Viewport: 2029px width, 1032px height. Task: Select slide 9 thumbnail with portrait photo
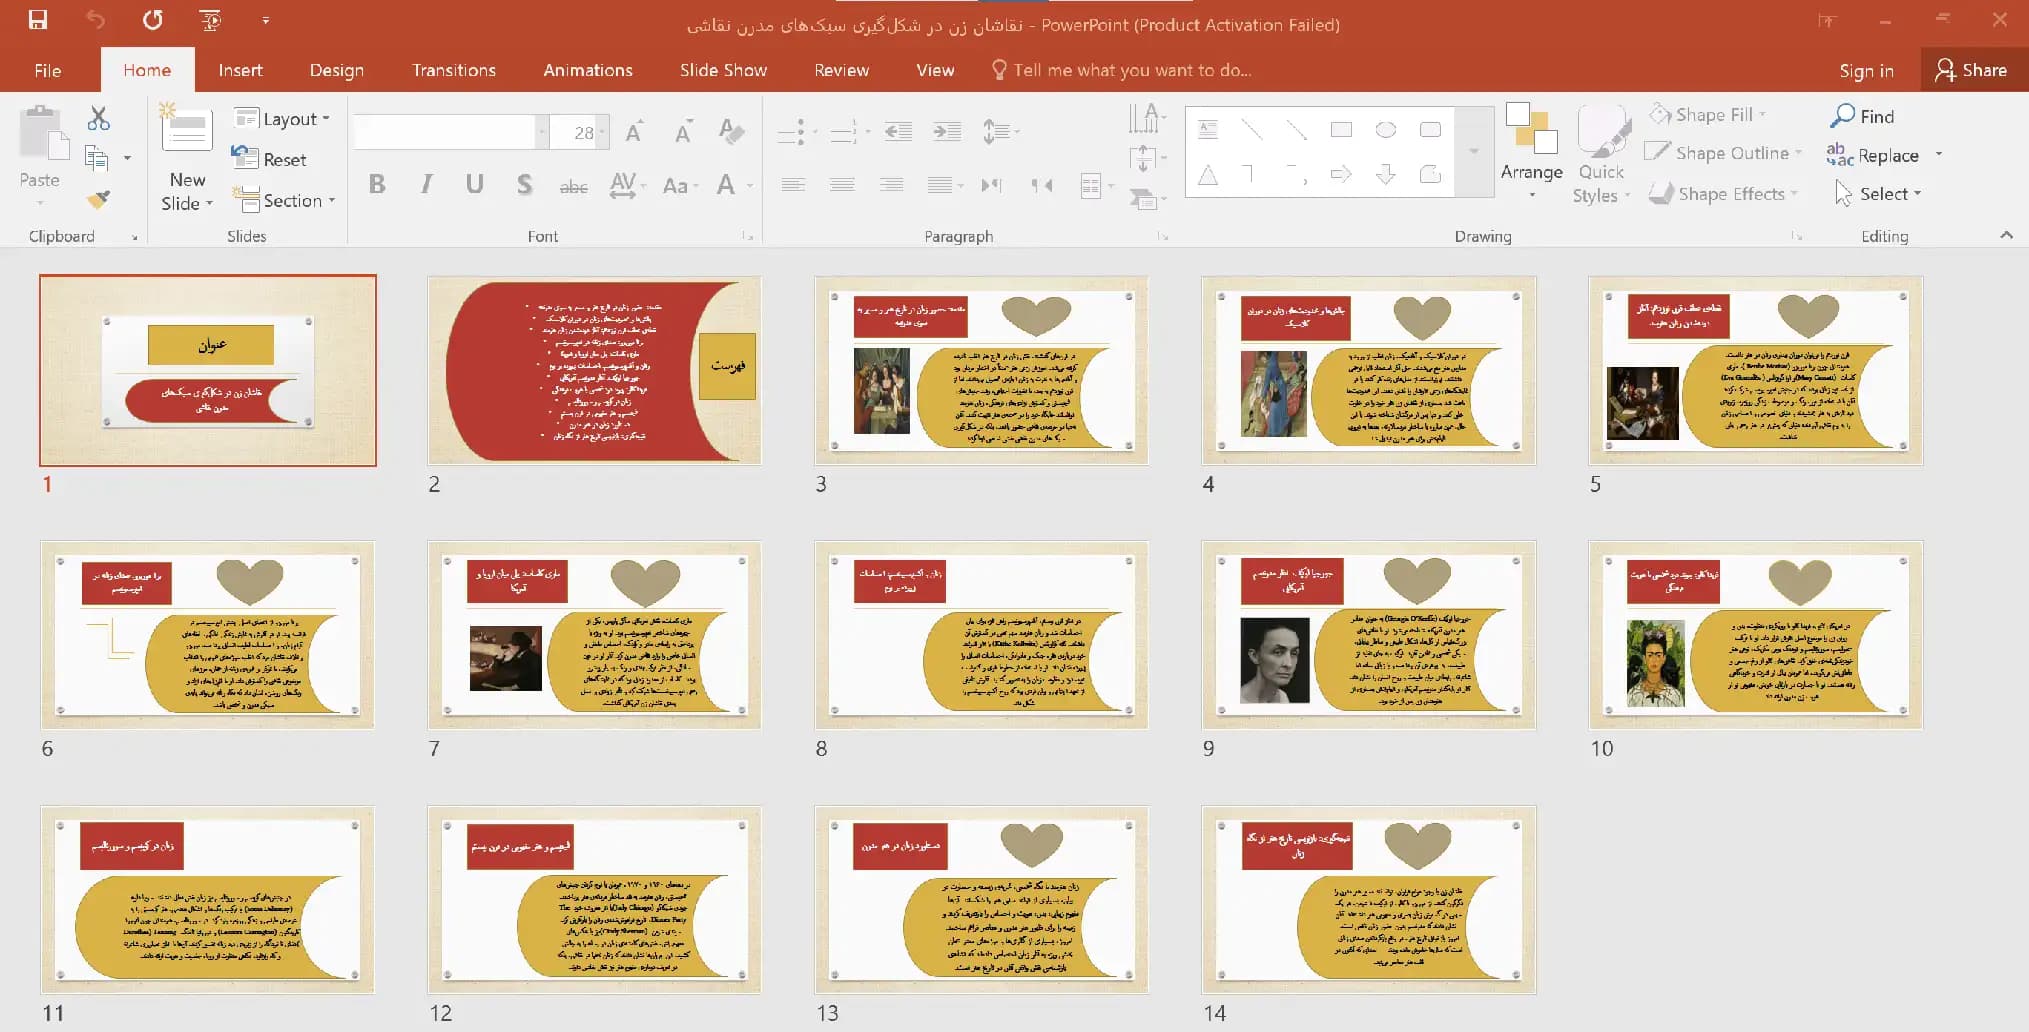1369,635
